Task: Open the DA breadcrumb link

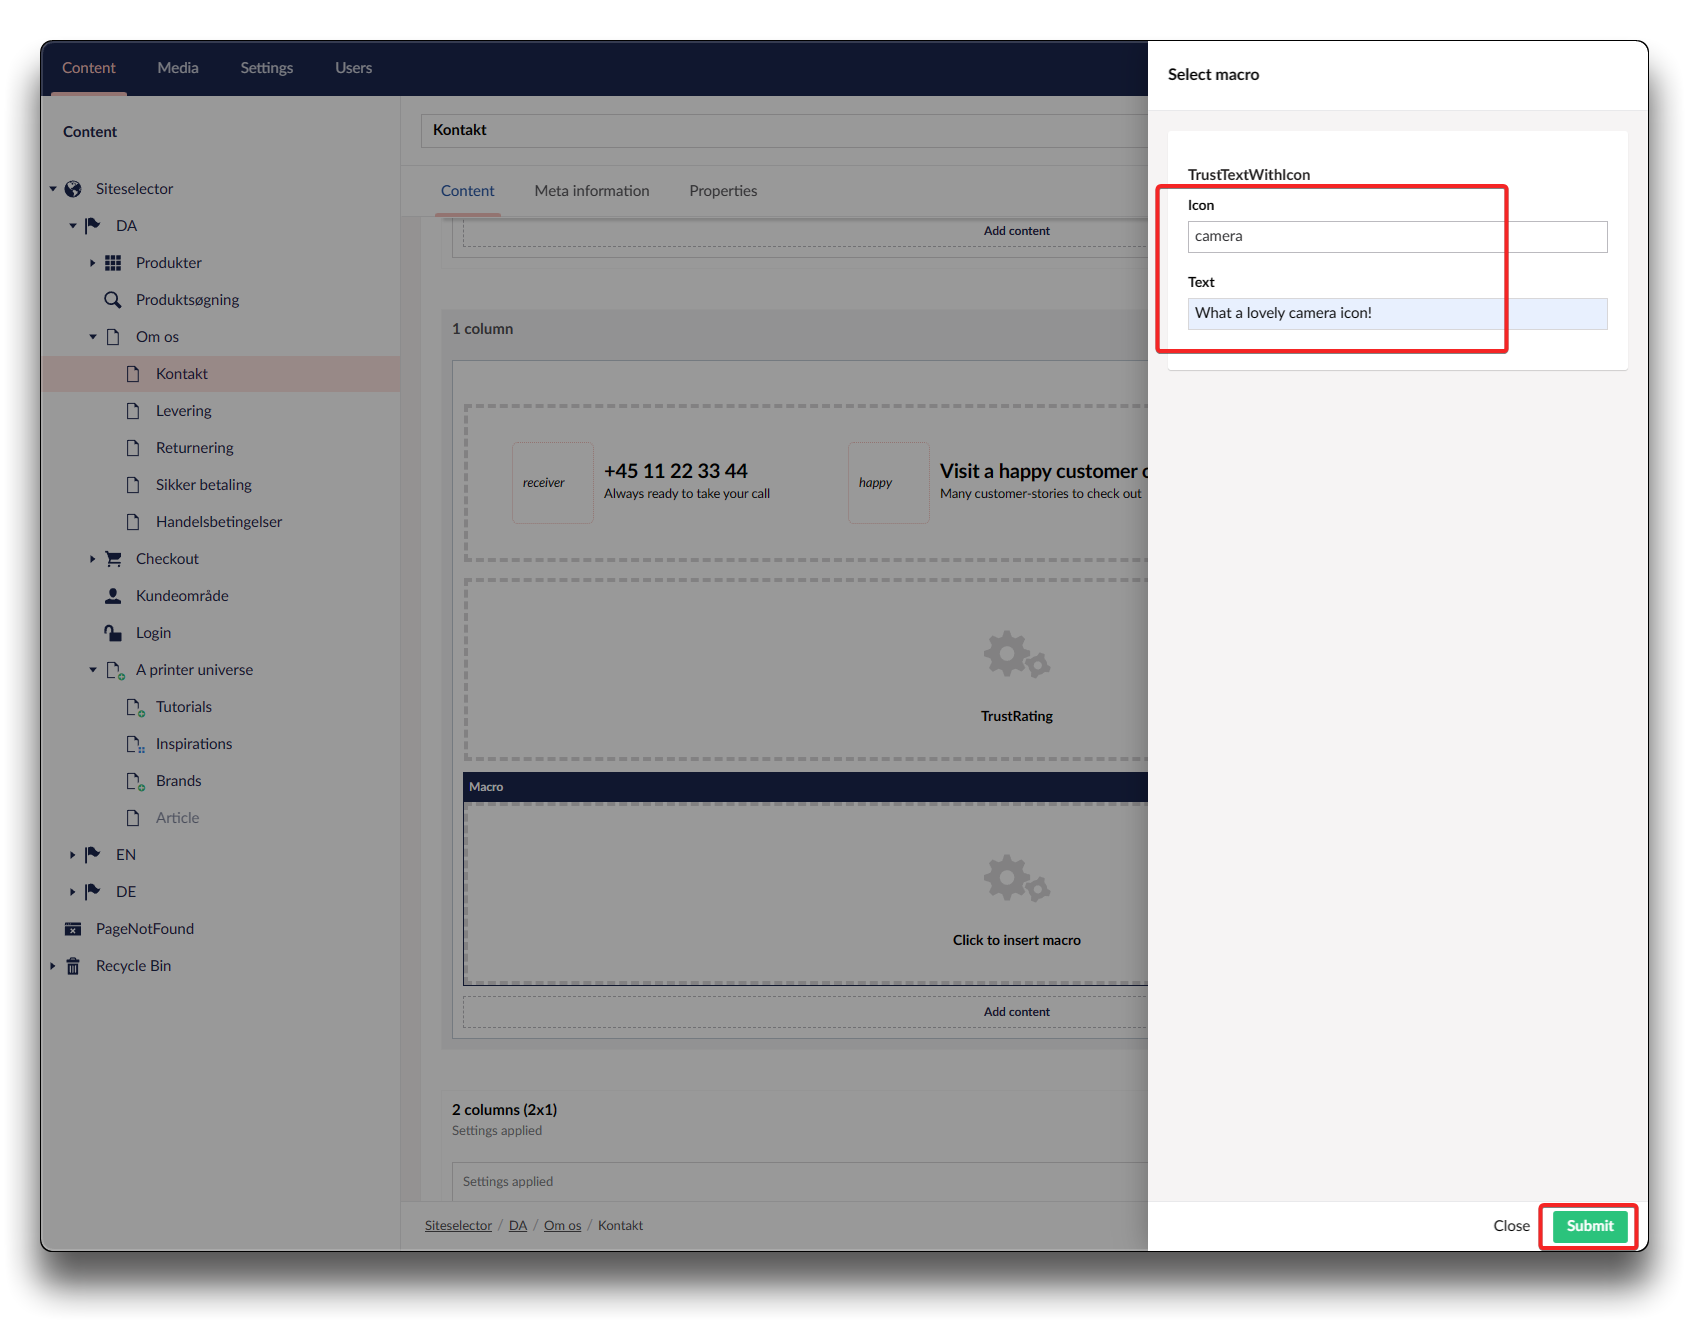Action: coord(517,1226)
